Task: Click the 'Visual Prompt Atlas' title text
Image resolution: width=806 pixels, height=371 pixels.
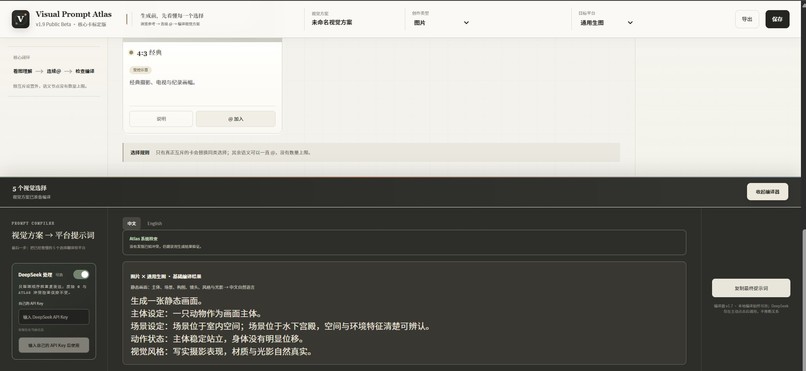Action: [74, 14]
